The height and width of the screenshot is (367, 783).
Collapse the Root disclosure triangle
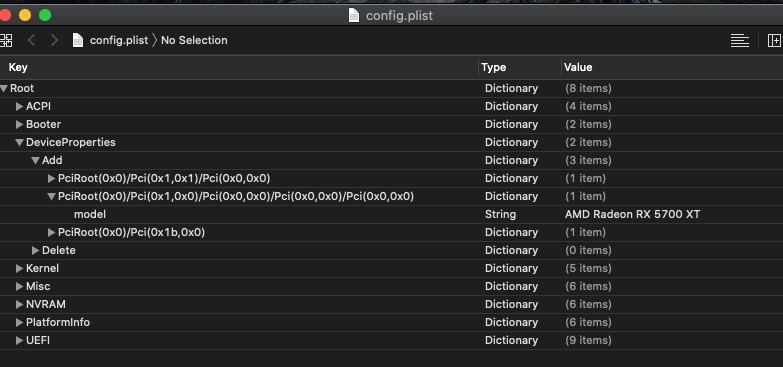4,89
